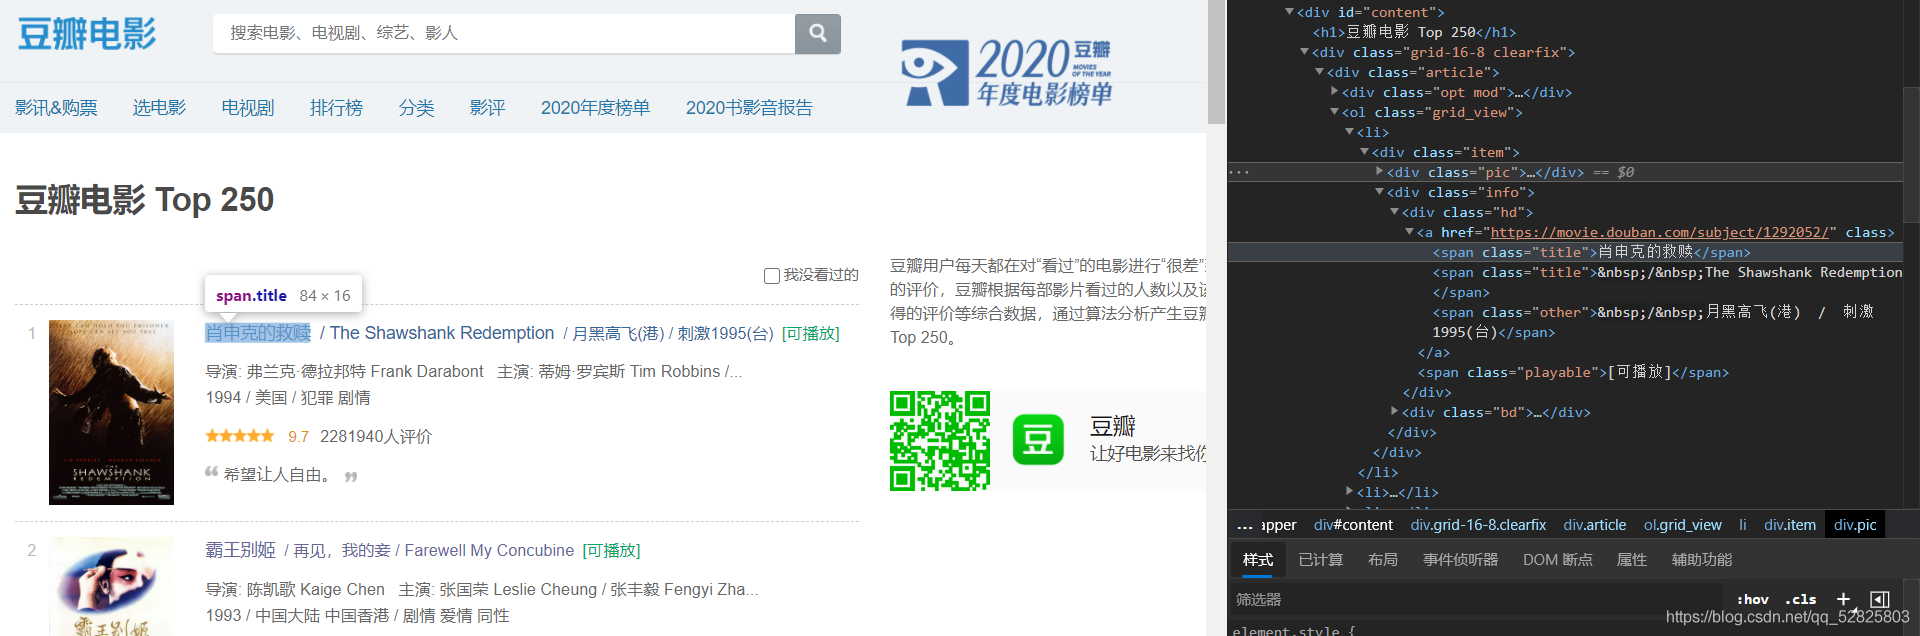
Task: Click the search magnifier button
Action: coord(817,33)
